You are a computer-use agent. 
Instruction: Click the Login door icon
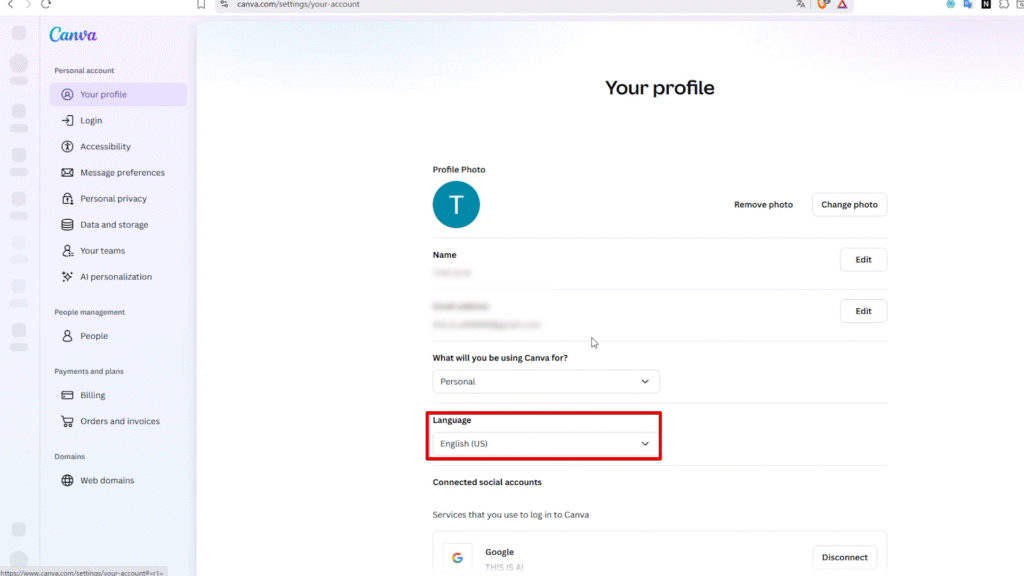pyautogui.click(x=67, y=120)
